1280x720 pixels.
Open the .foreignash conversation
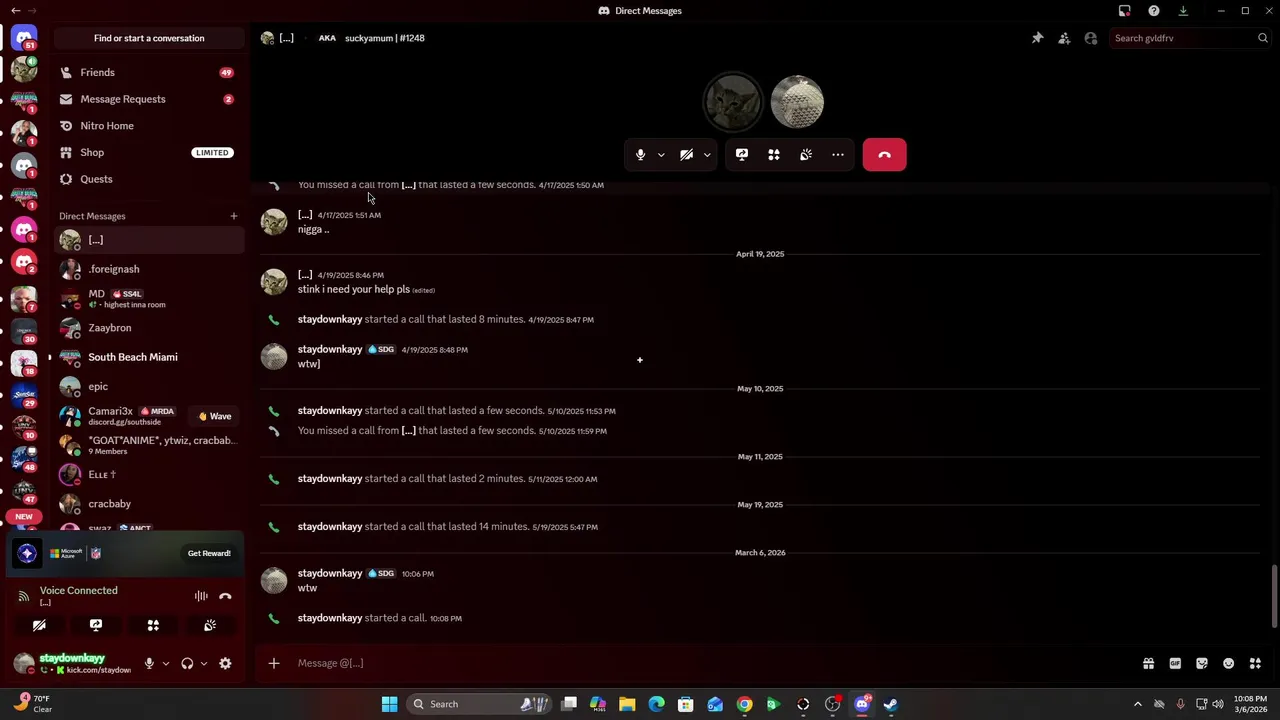(149, 269)
